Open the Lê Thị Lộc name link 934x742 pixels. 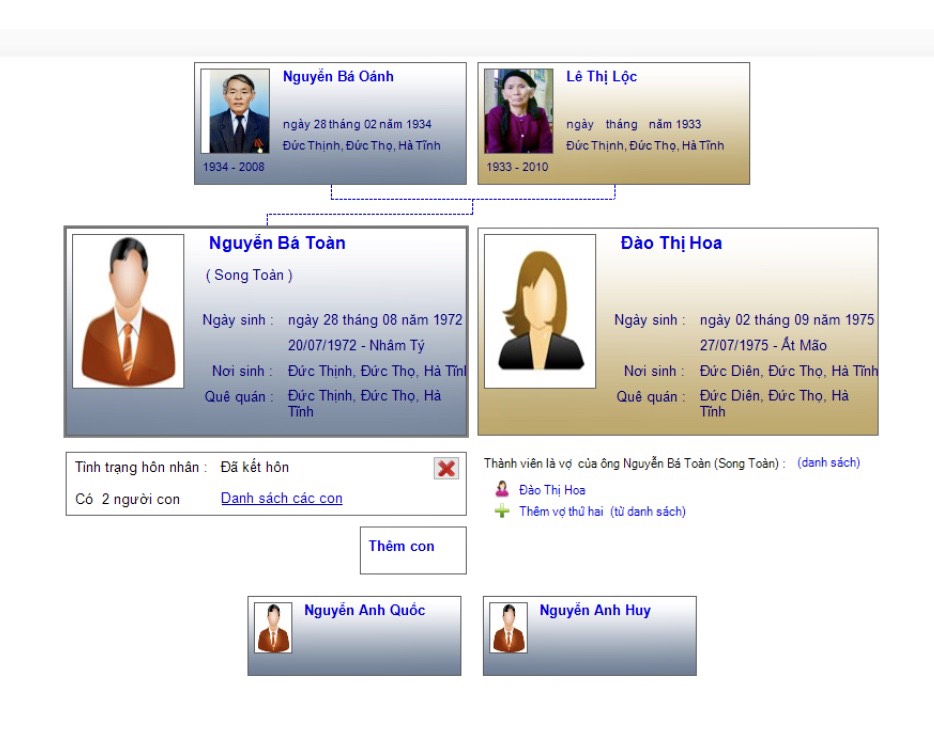tap(602, 77)
